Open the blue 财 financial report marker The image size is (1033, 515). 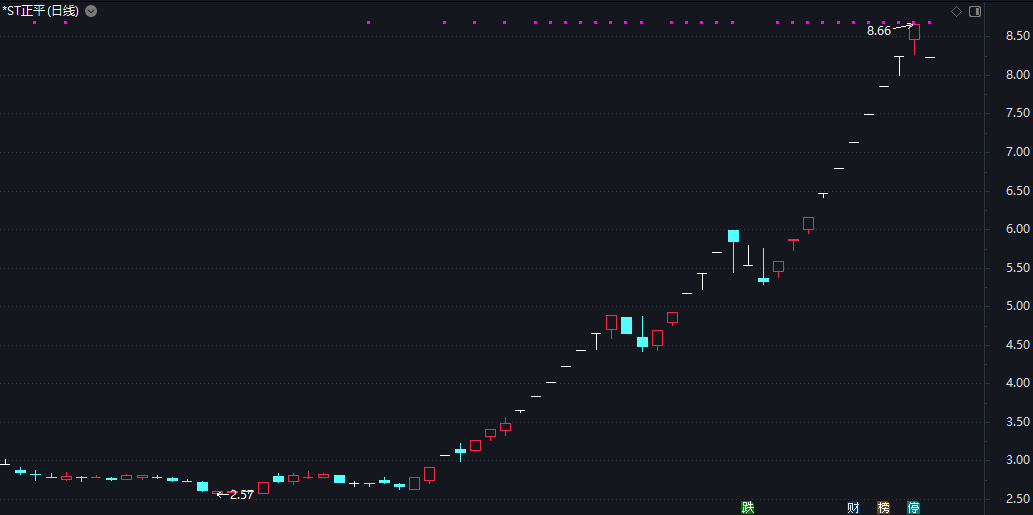click(x=853, y=507)
